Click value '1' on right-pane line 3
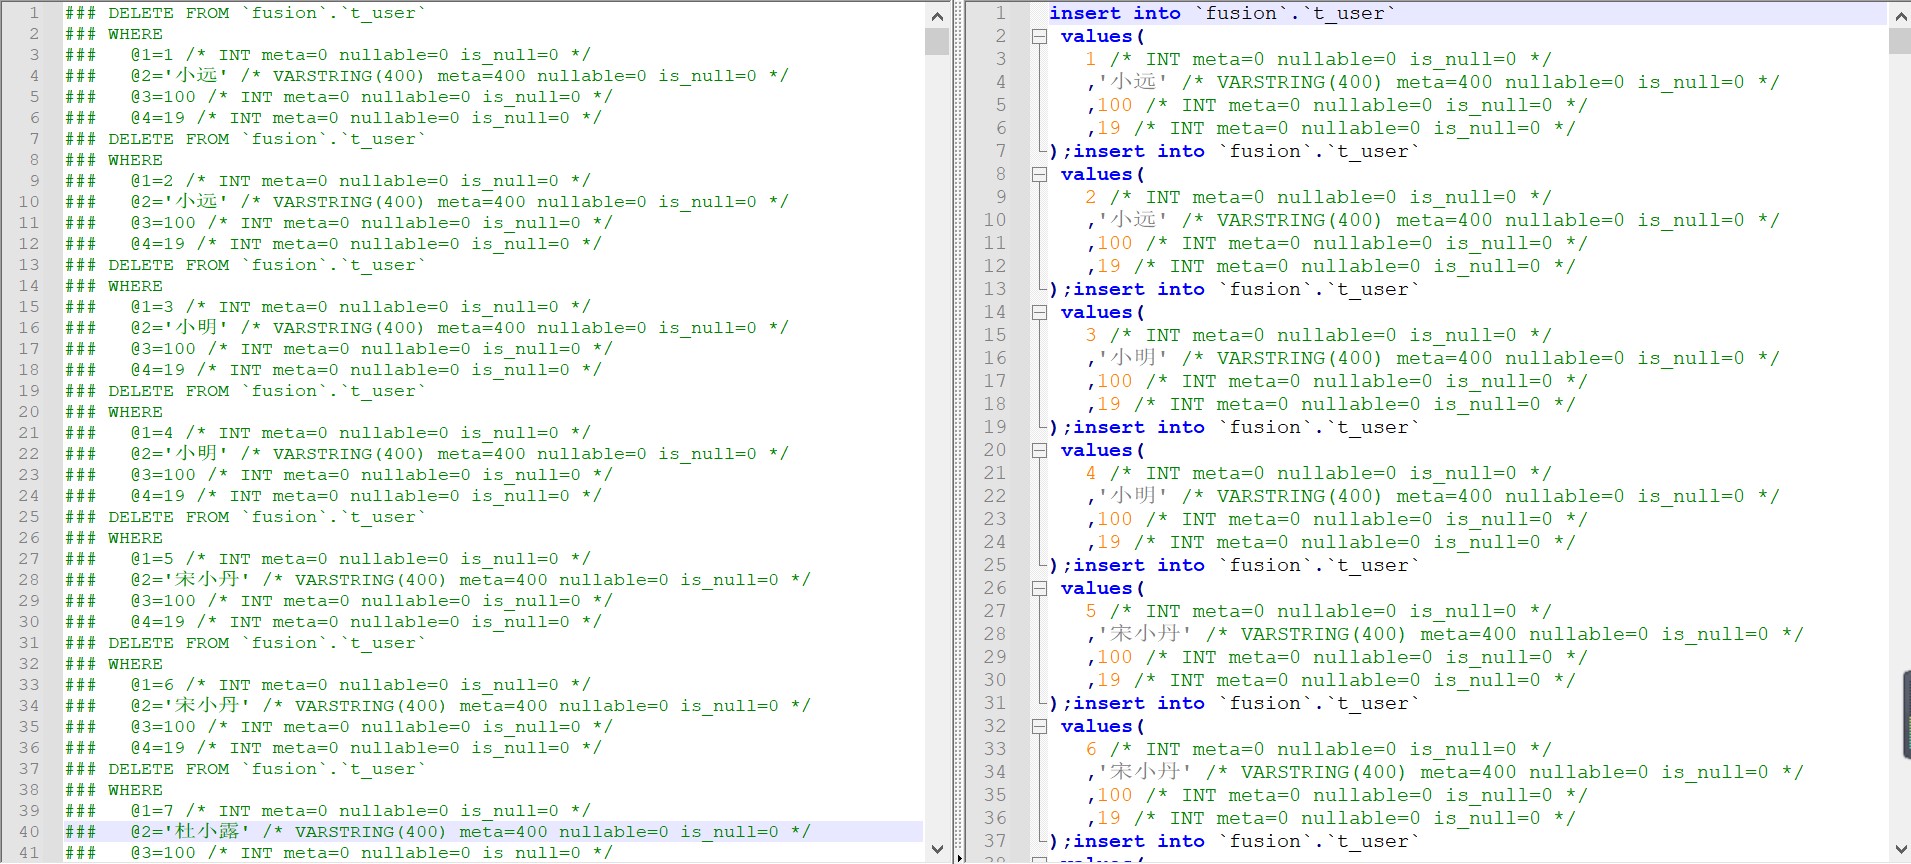Image resolution: width=1911 pixels, height=864 pixels. 1091,59
